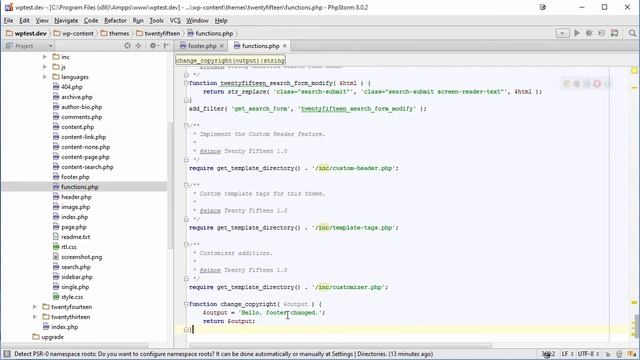Expand the languages folder arrow
The height and width of the screenshot is (360, 640).
(x=44, y=77)
